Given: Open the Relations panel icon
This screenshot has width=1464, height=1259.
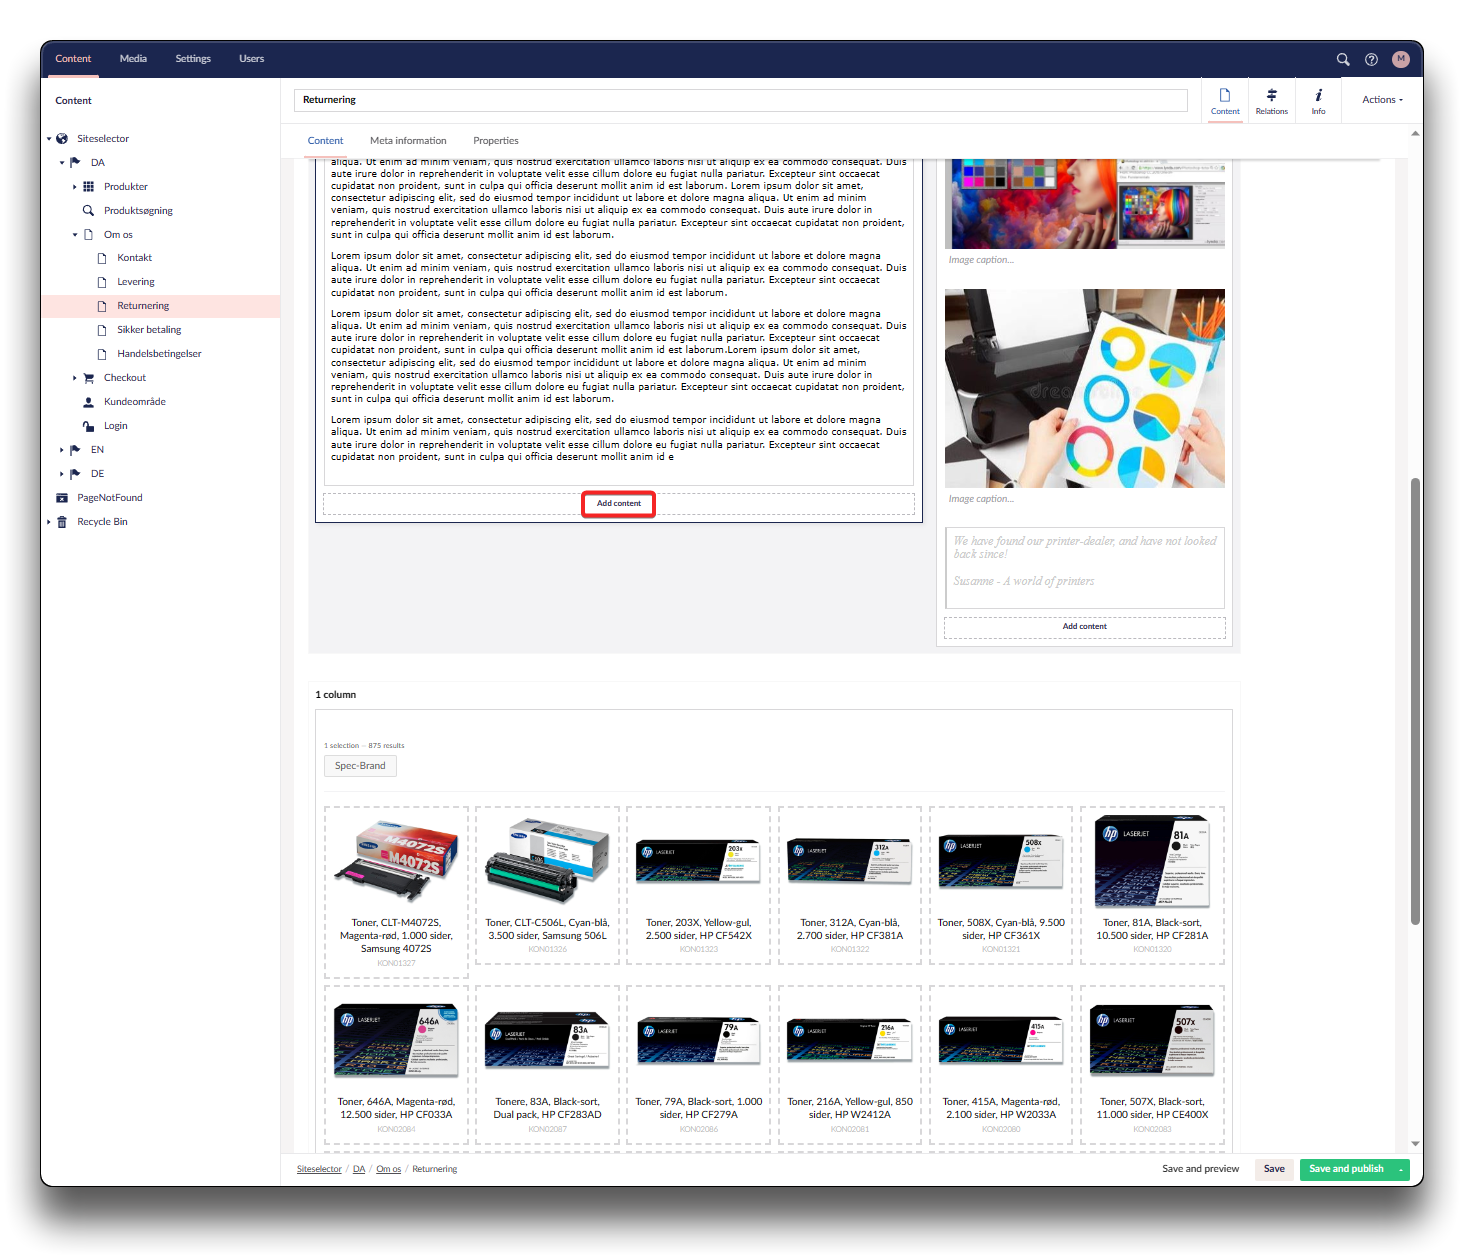Looking at the screenshot, I should [1271, 101].
